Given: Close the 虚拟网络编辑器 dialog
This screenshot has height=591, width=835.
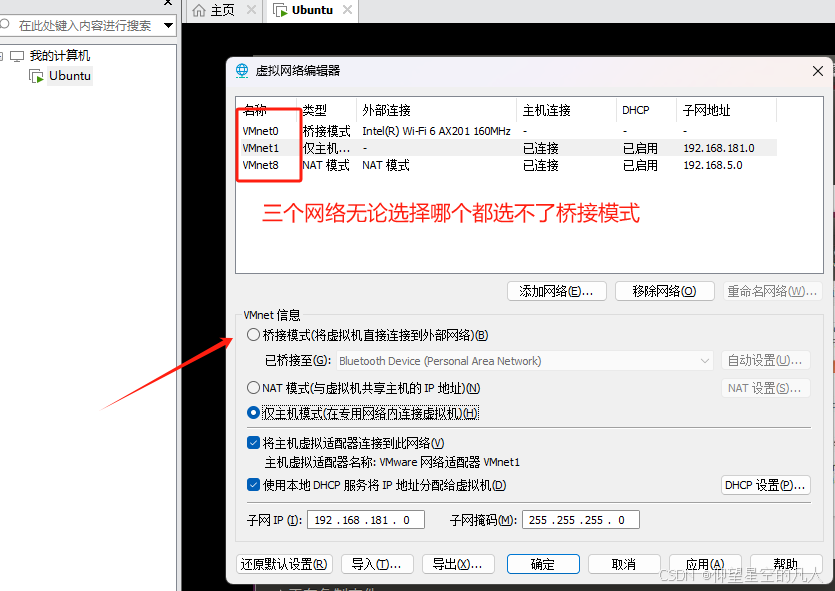Looking at the screenshot, I should (x=818, y=71).
